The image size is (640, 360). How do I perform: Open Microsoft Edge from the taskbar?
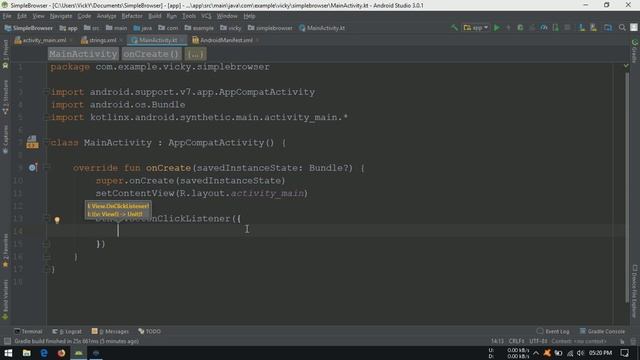click(x=44, y=353)
